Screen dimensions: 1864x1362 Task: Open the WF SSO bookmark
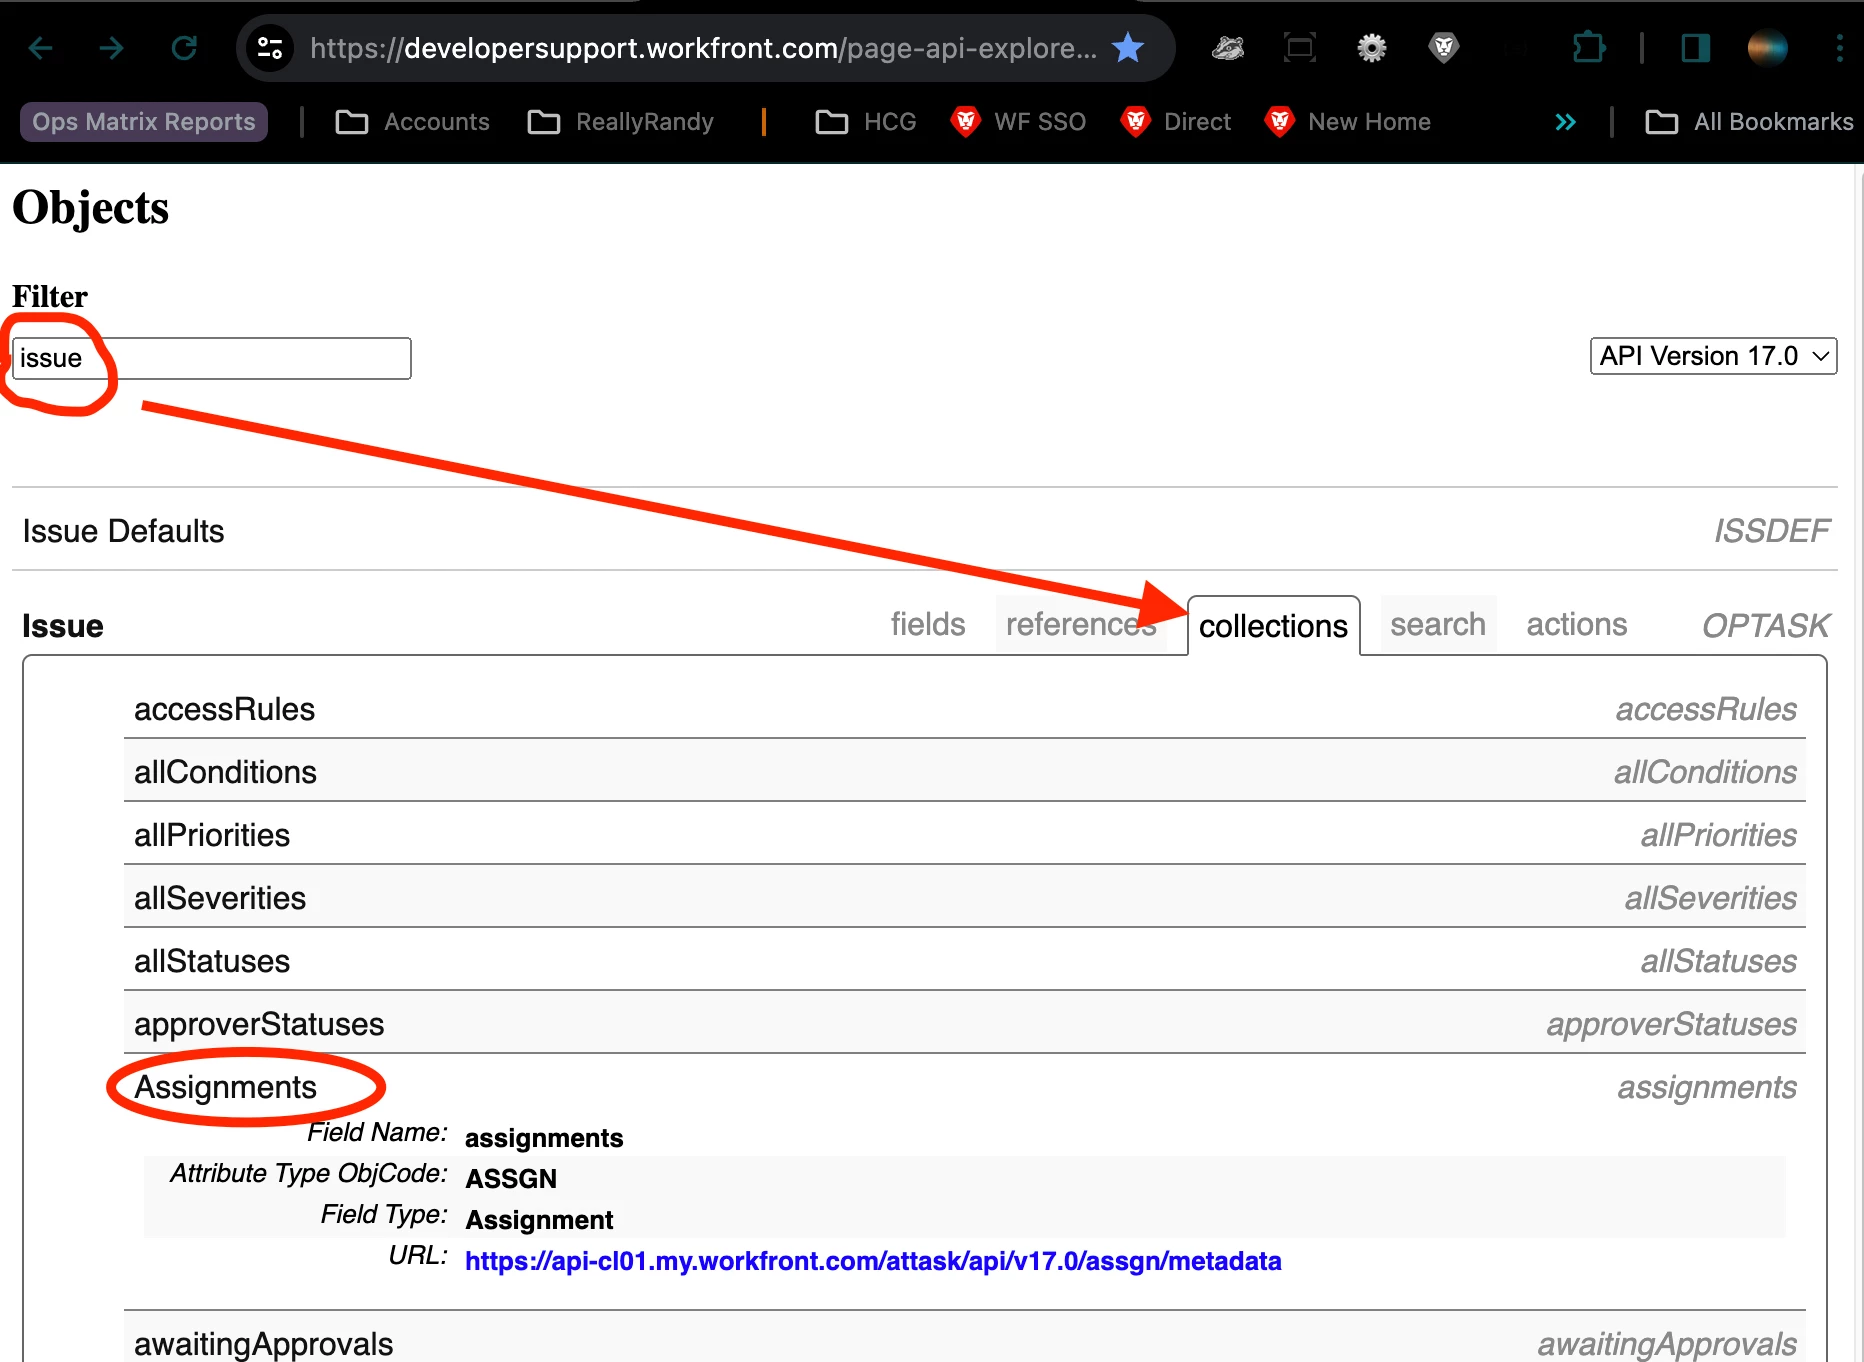pos(1018,122)
